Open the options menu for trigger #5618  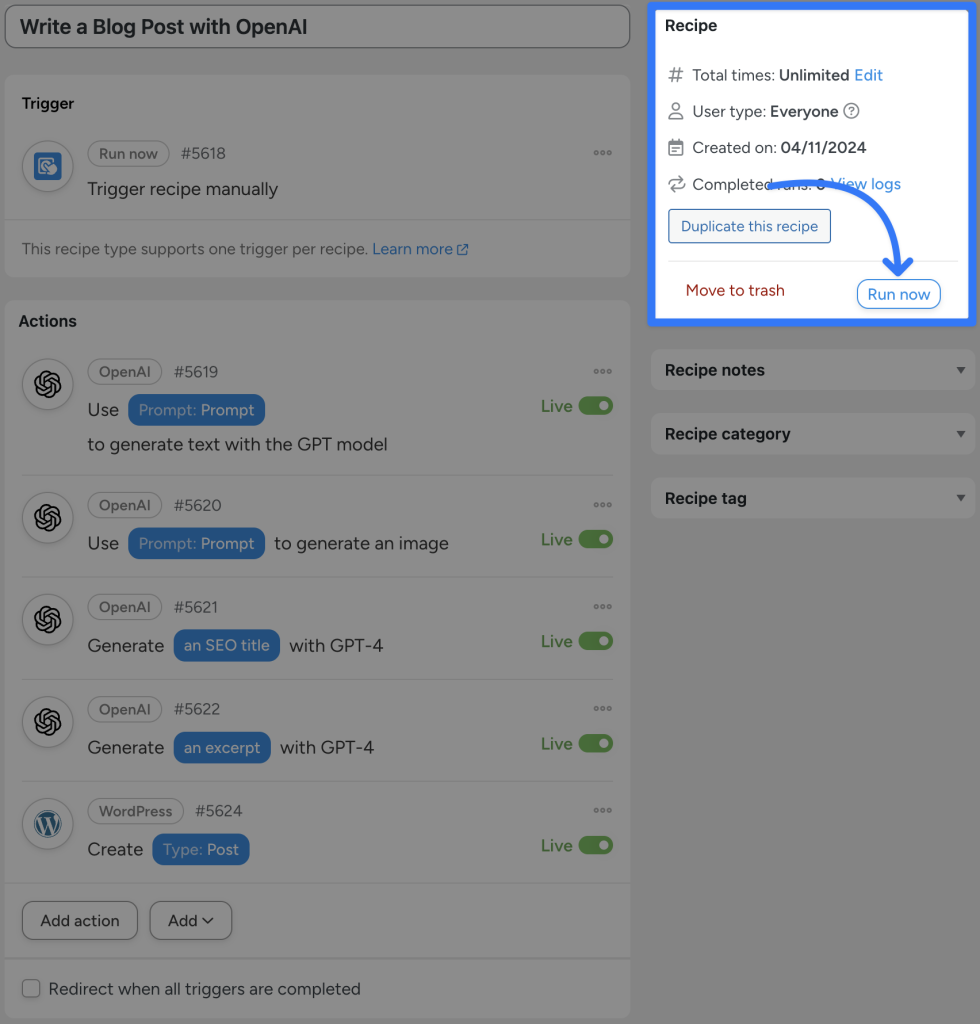point(602,153)
